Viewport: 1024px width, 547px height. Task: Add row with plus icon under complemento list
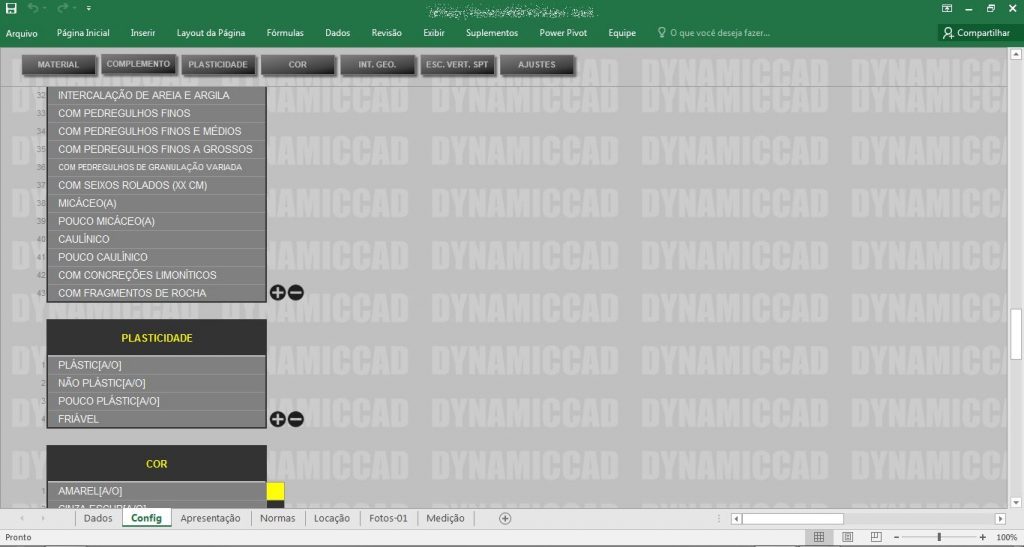click(278, 292)
